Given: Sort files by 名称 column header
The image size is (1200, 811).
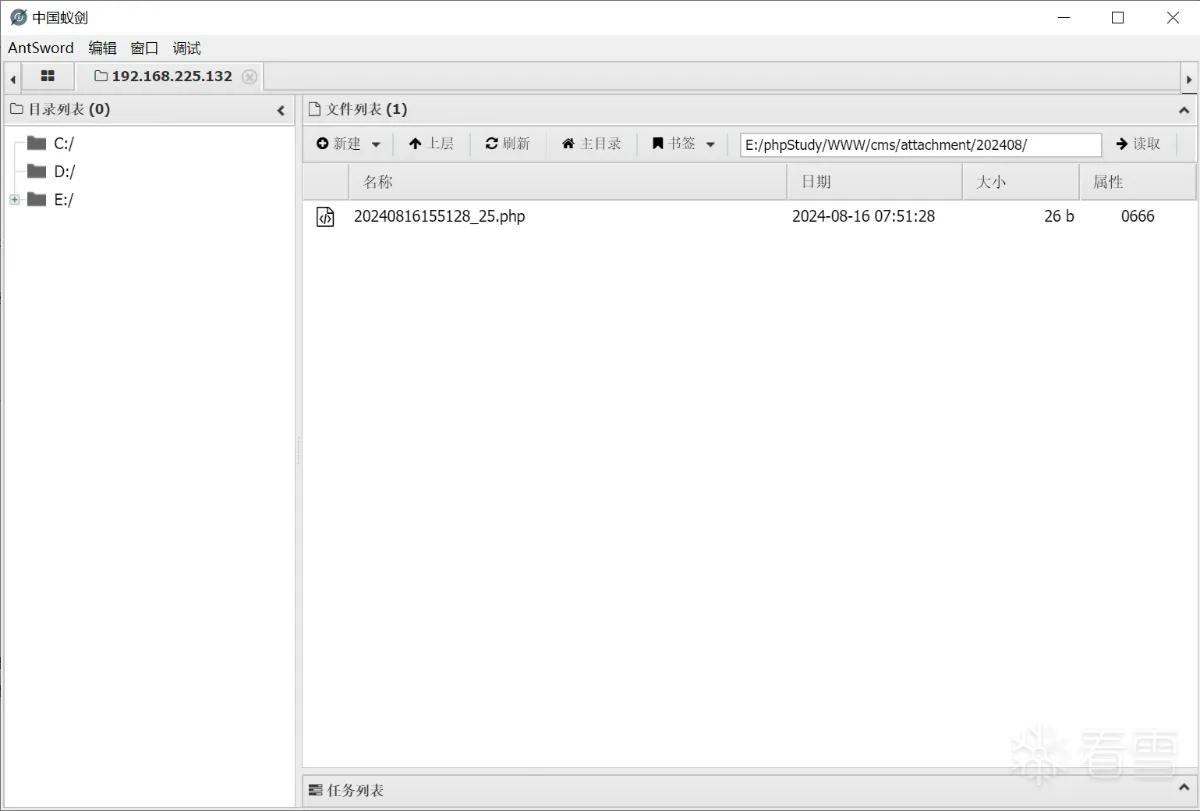Looking at the screenshot, I should point(568,182).
